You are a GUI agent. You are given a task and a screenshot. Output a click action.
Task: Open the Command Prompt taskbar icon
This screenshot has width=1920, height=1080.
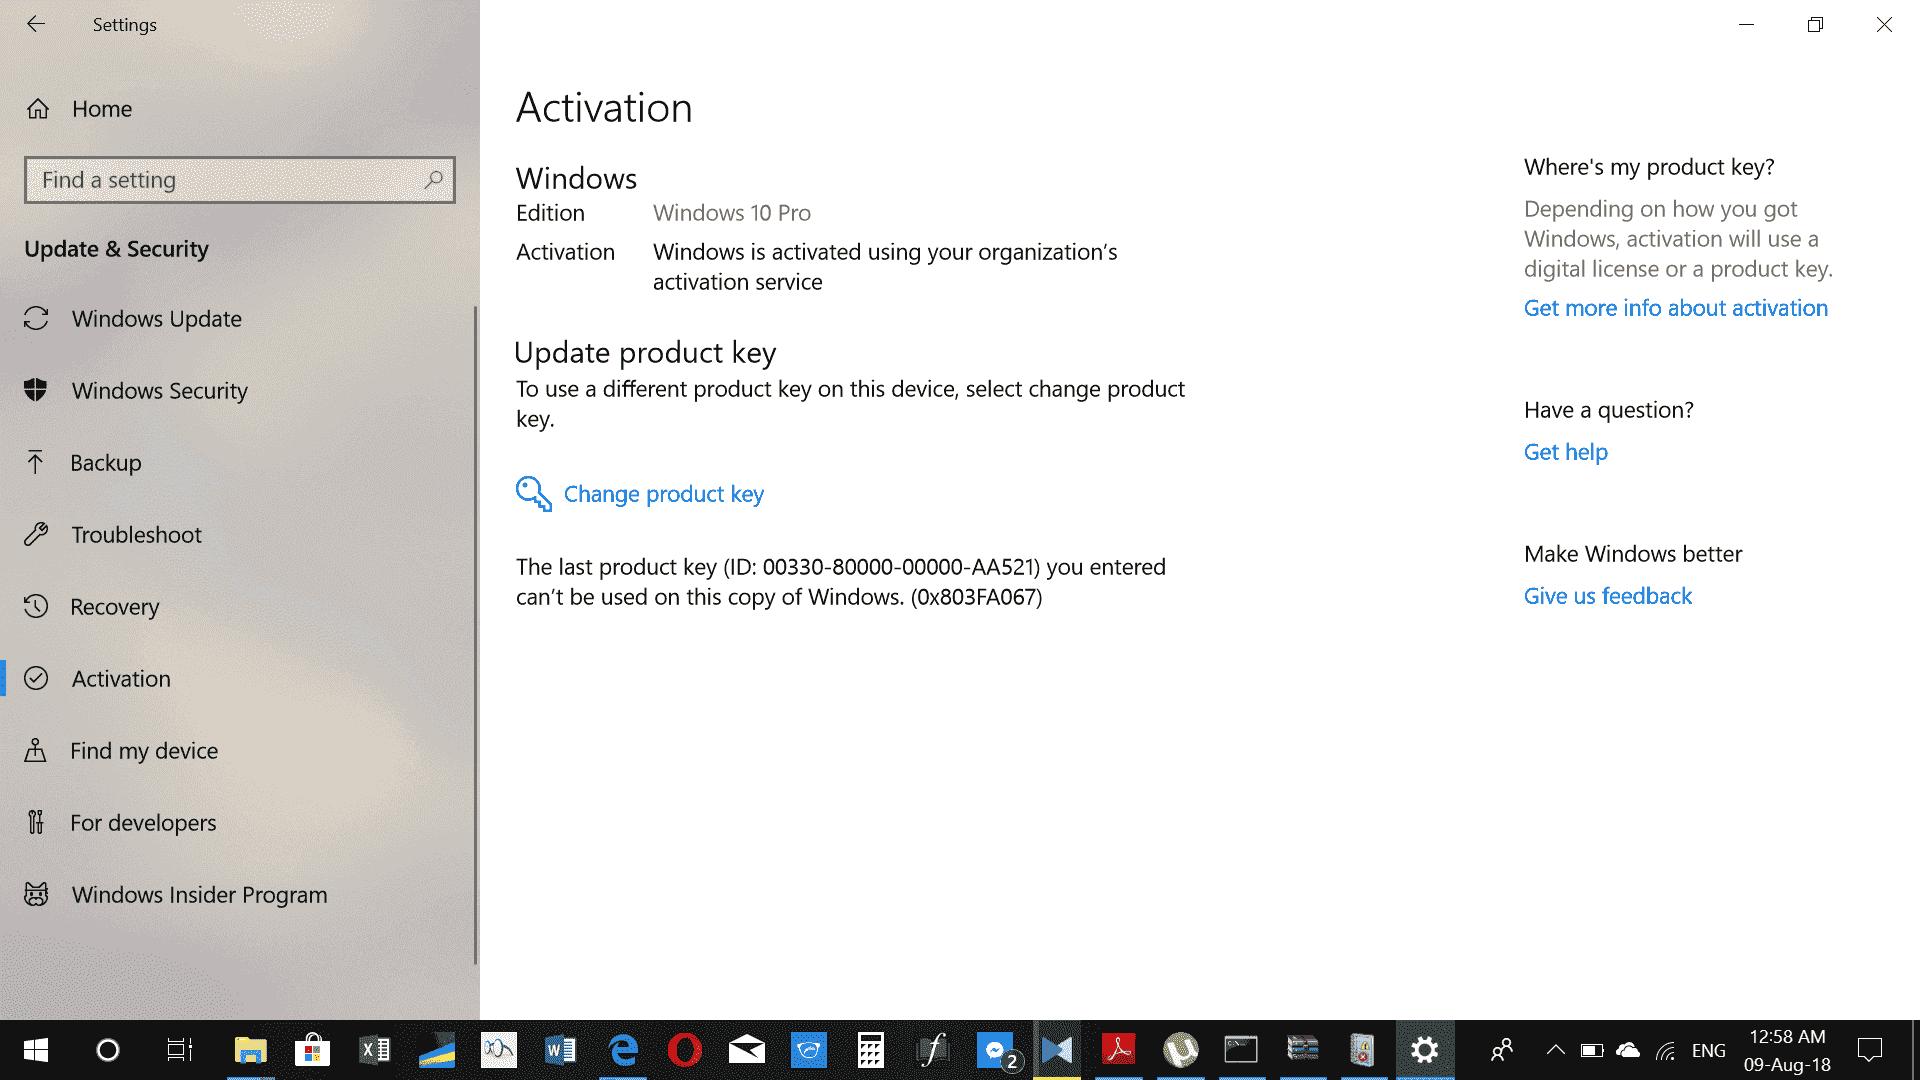tap(1241, 1050)
